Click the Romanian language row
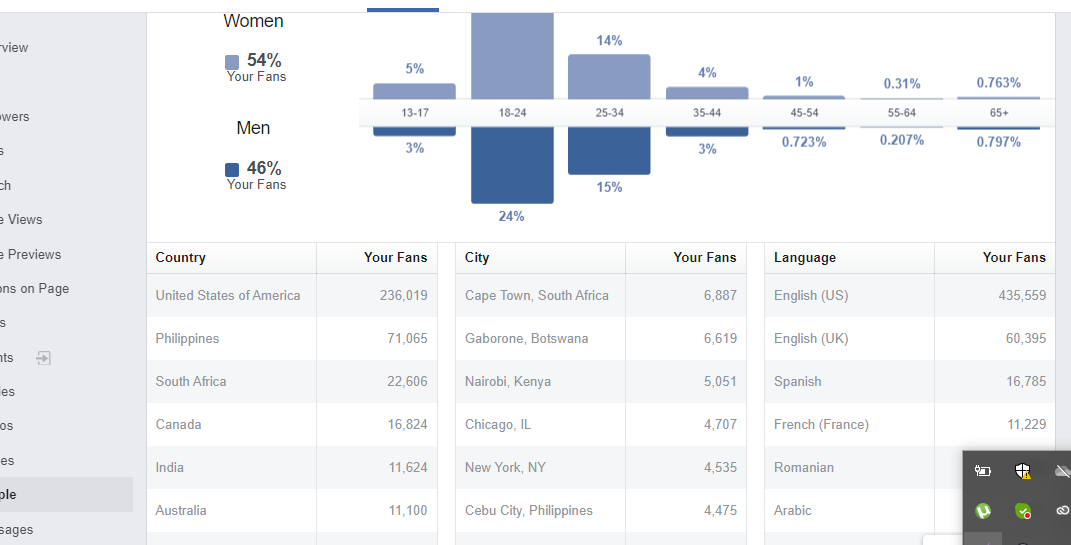 click(x=864, y=468)
